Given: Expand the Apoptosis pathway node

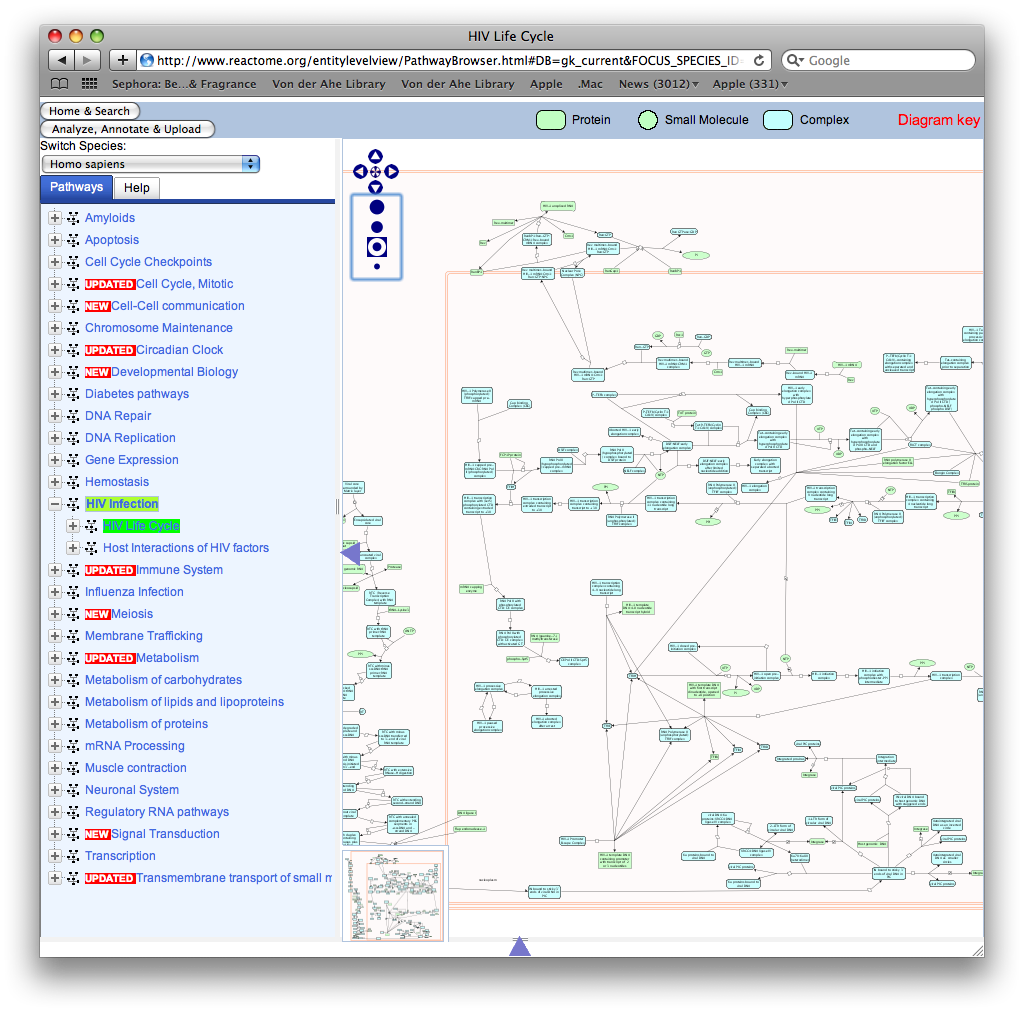Looking at the screenshot, I should tap(55, 240).
